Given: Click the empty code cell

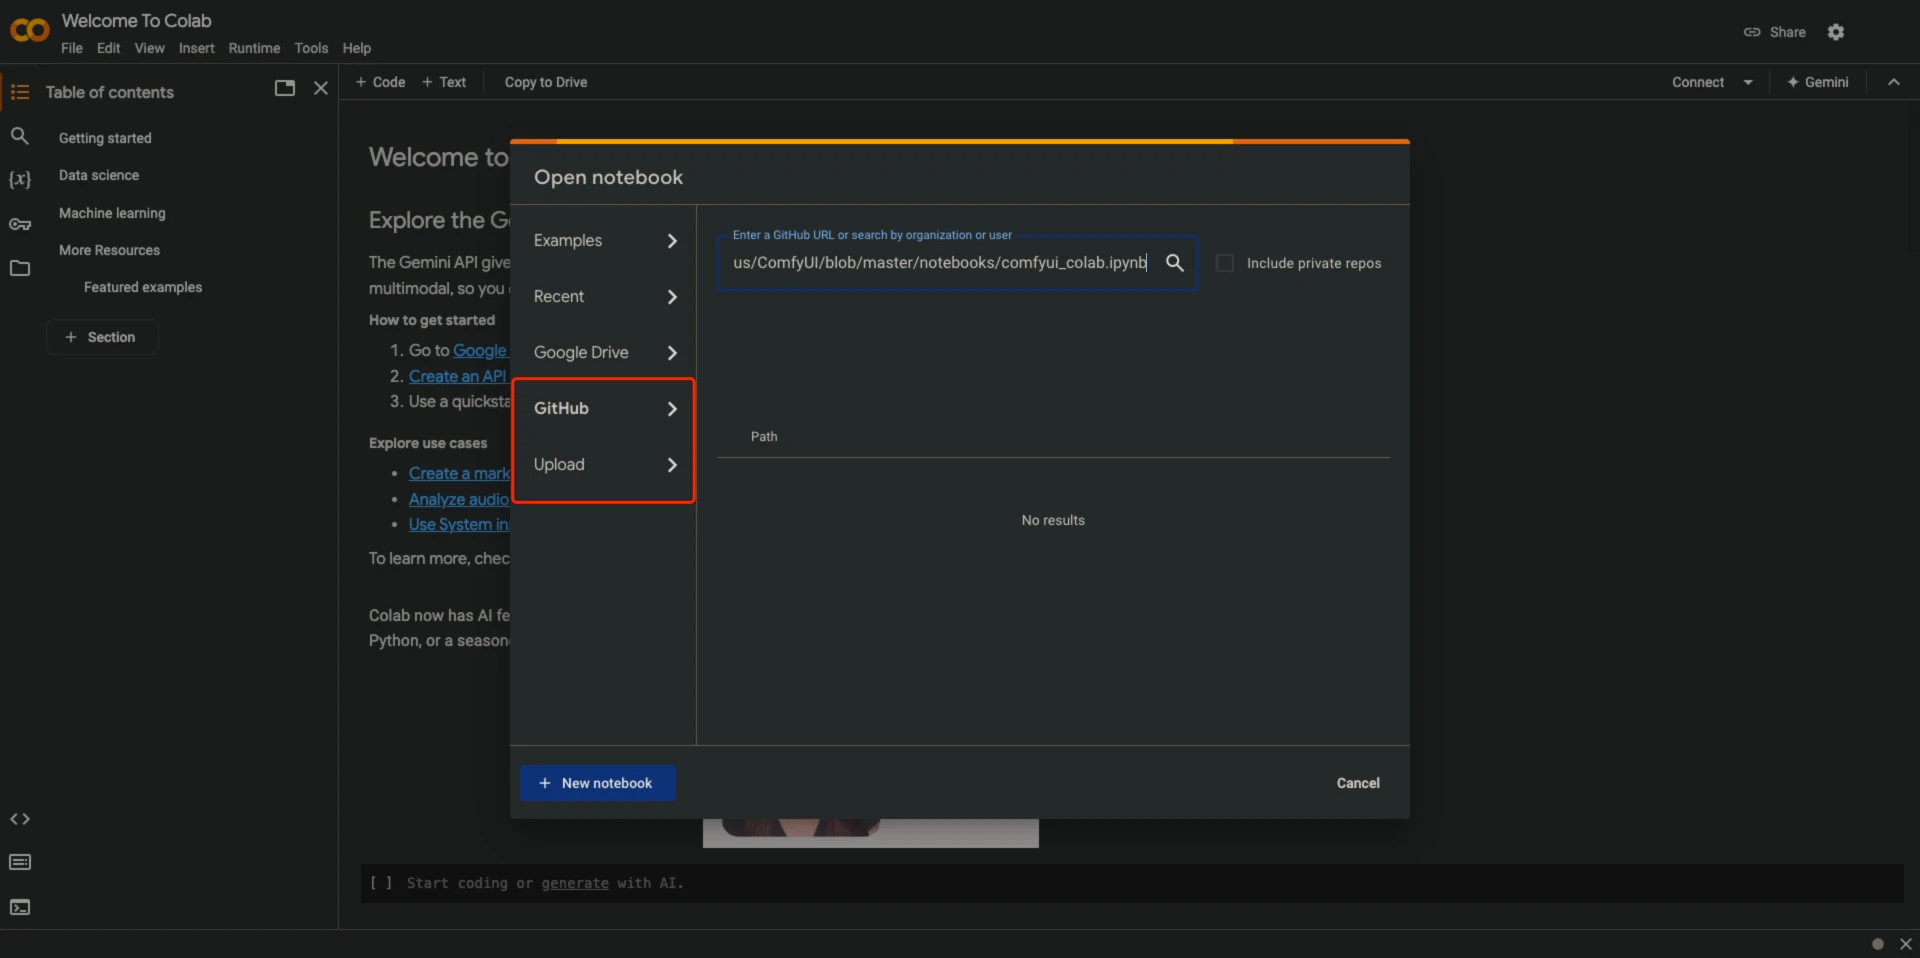Looking at the screenshot, I should click(1132, 883).
